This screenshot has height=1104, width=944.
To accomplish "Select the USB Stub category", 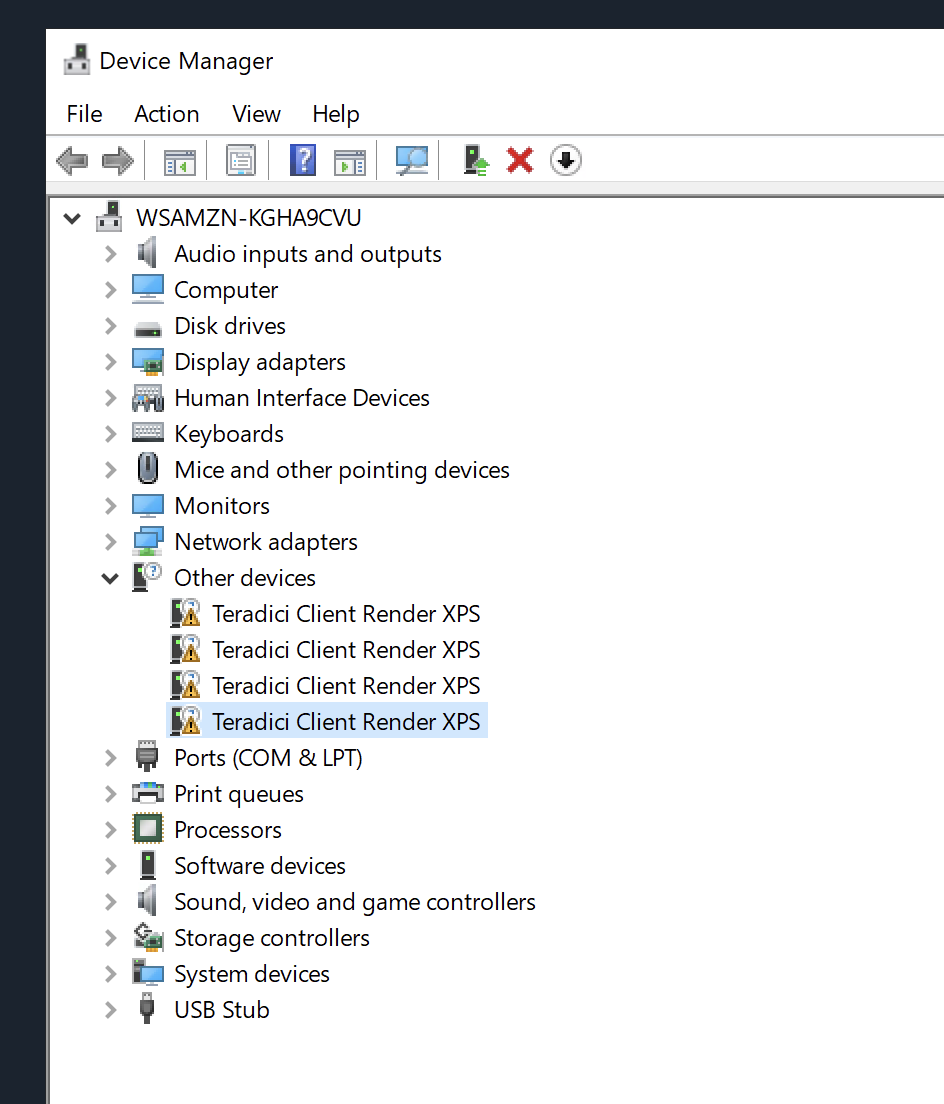I will tap(222, 1010).
